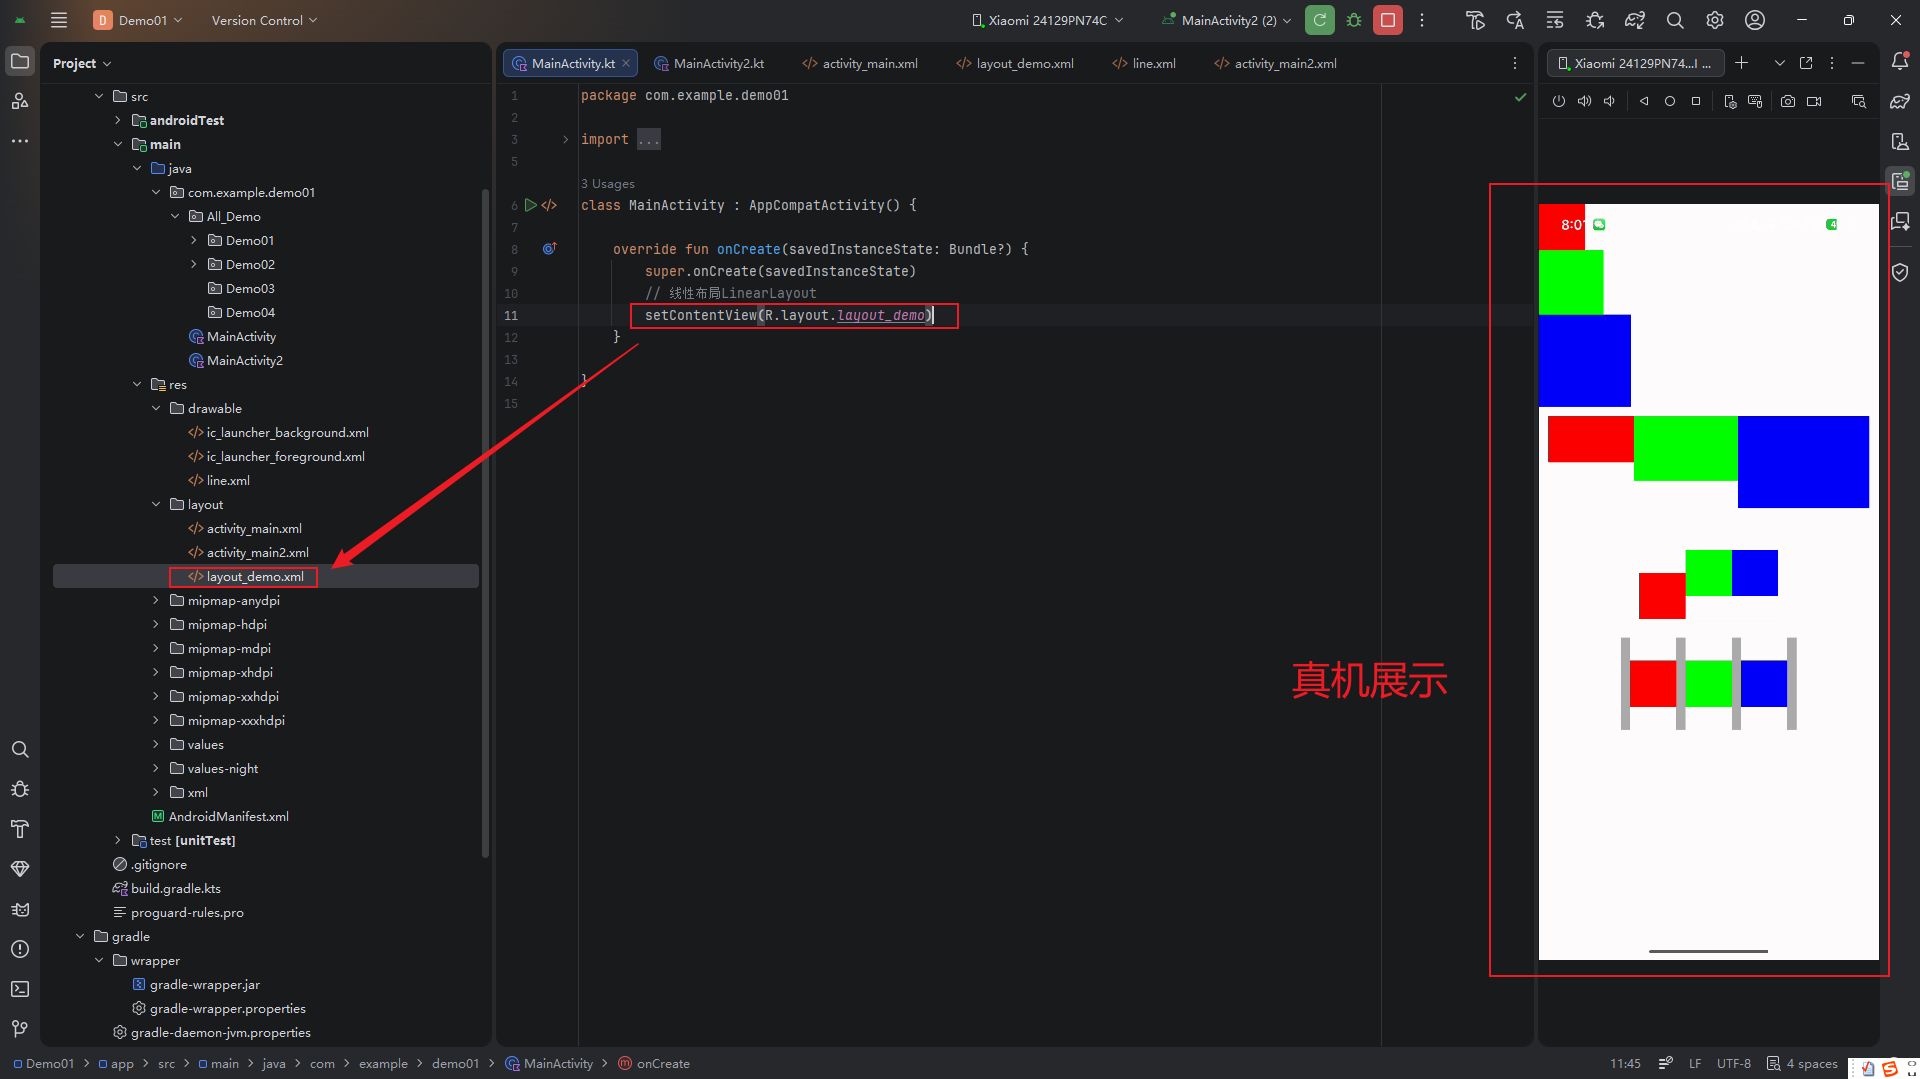Toggle the Project tool window folder icon

20,61
